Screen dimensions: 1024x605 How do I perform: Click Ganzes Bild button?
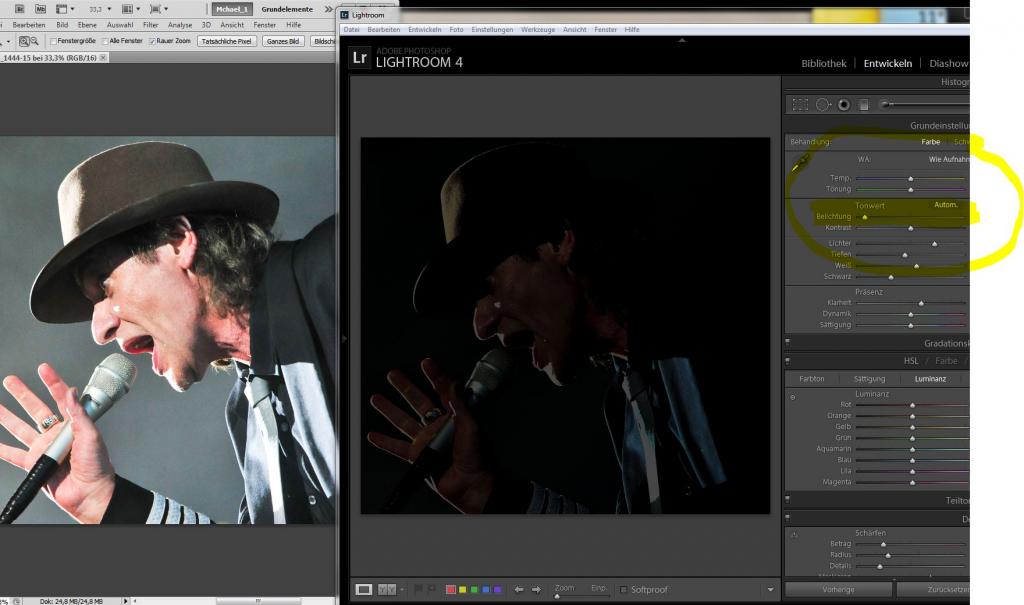283,41
